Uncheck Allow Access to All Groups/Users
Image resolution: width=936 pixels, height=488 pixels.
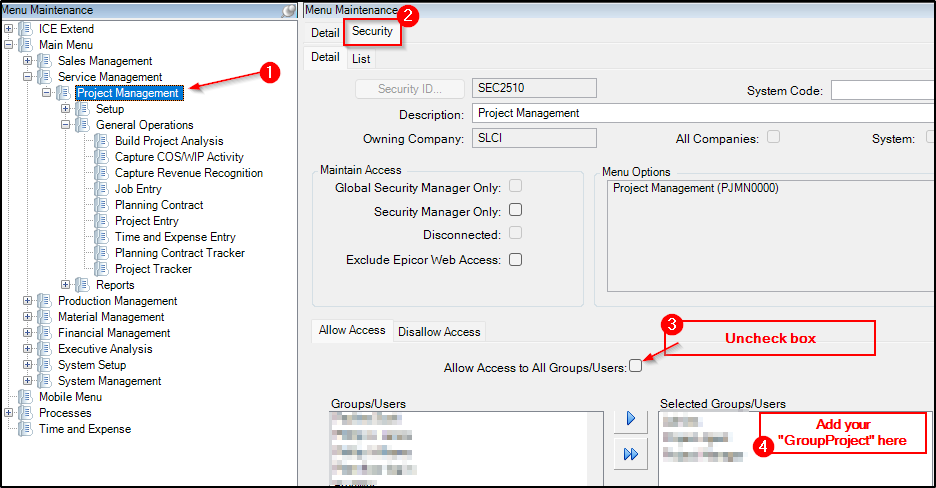pyautogui.click(x=636, y=366)
